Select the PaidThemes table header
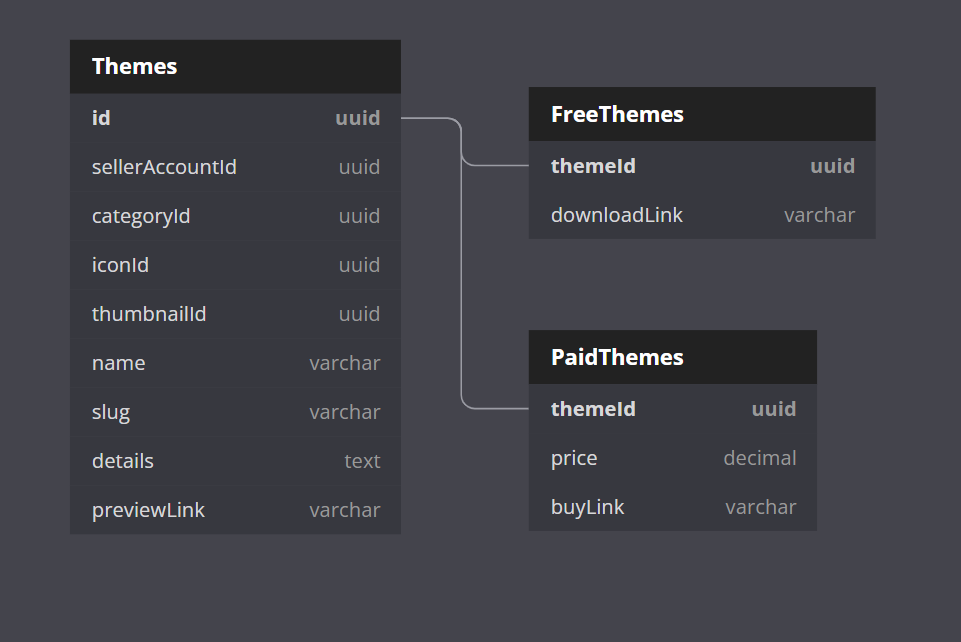The image size is (961, 642). point(672,357)
